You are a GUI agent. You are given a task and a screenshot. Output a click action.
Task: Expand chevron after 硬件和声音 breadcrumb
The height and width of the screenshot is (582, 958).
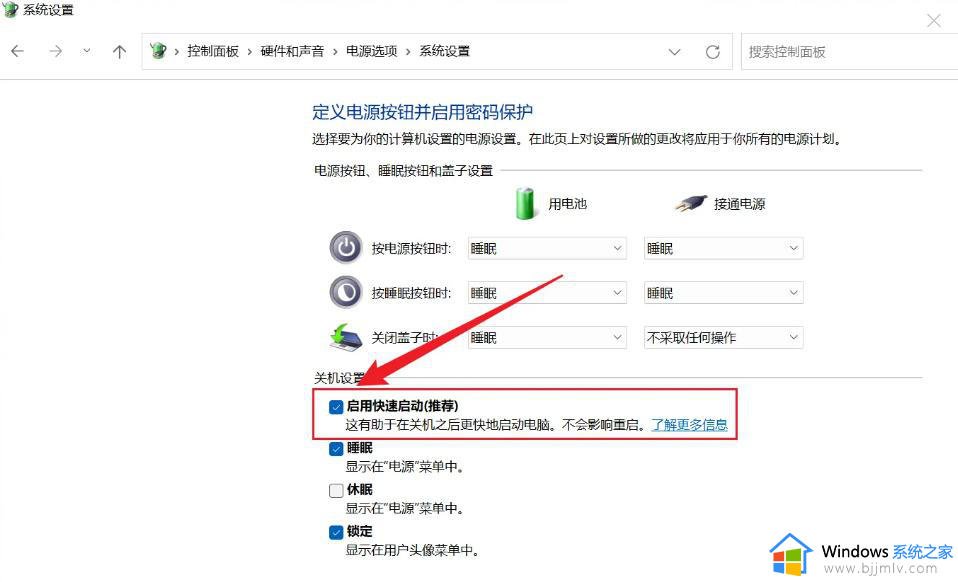click(335, 52)
